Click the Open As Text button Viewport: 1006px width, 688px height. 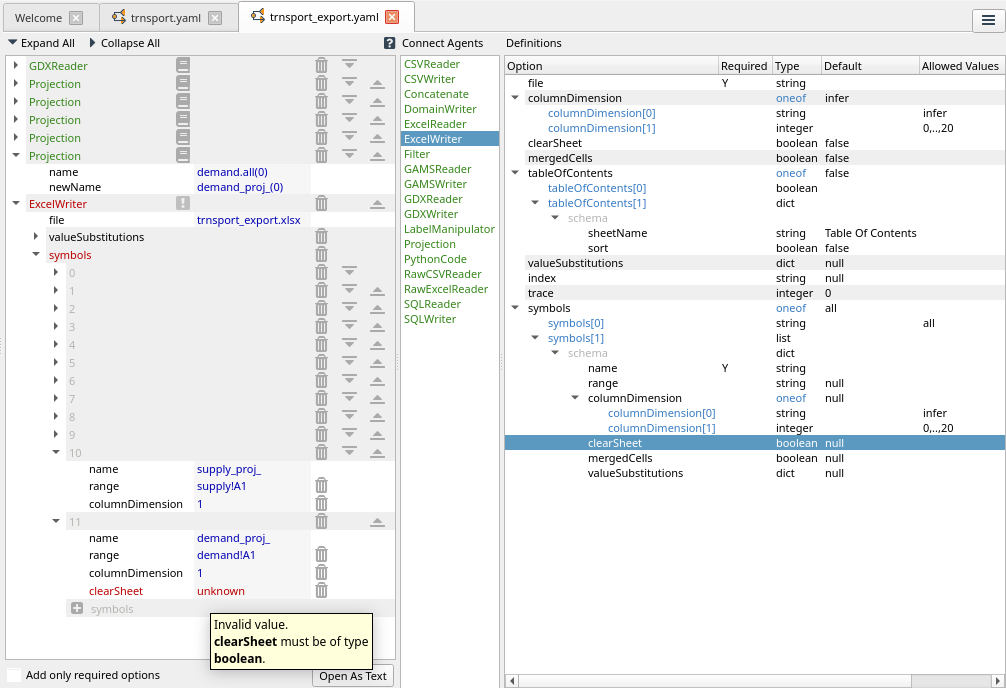tap(353, 676)
